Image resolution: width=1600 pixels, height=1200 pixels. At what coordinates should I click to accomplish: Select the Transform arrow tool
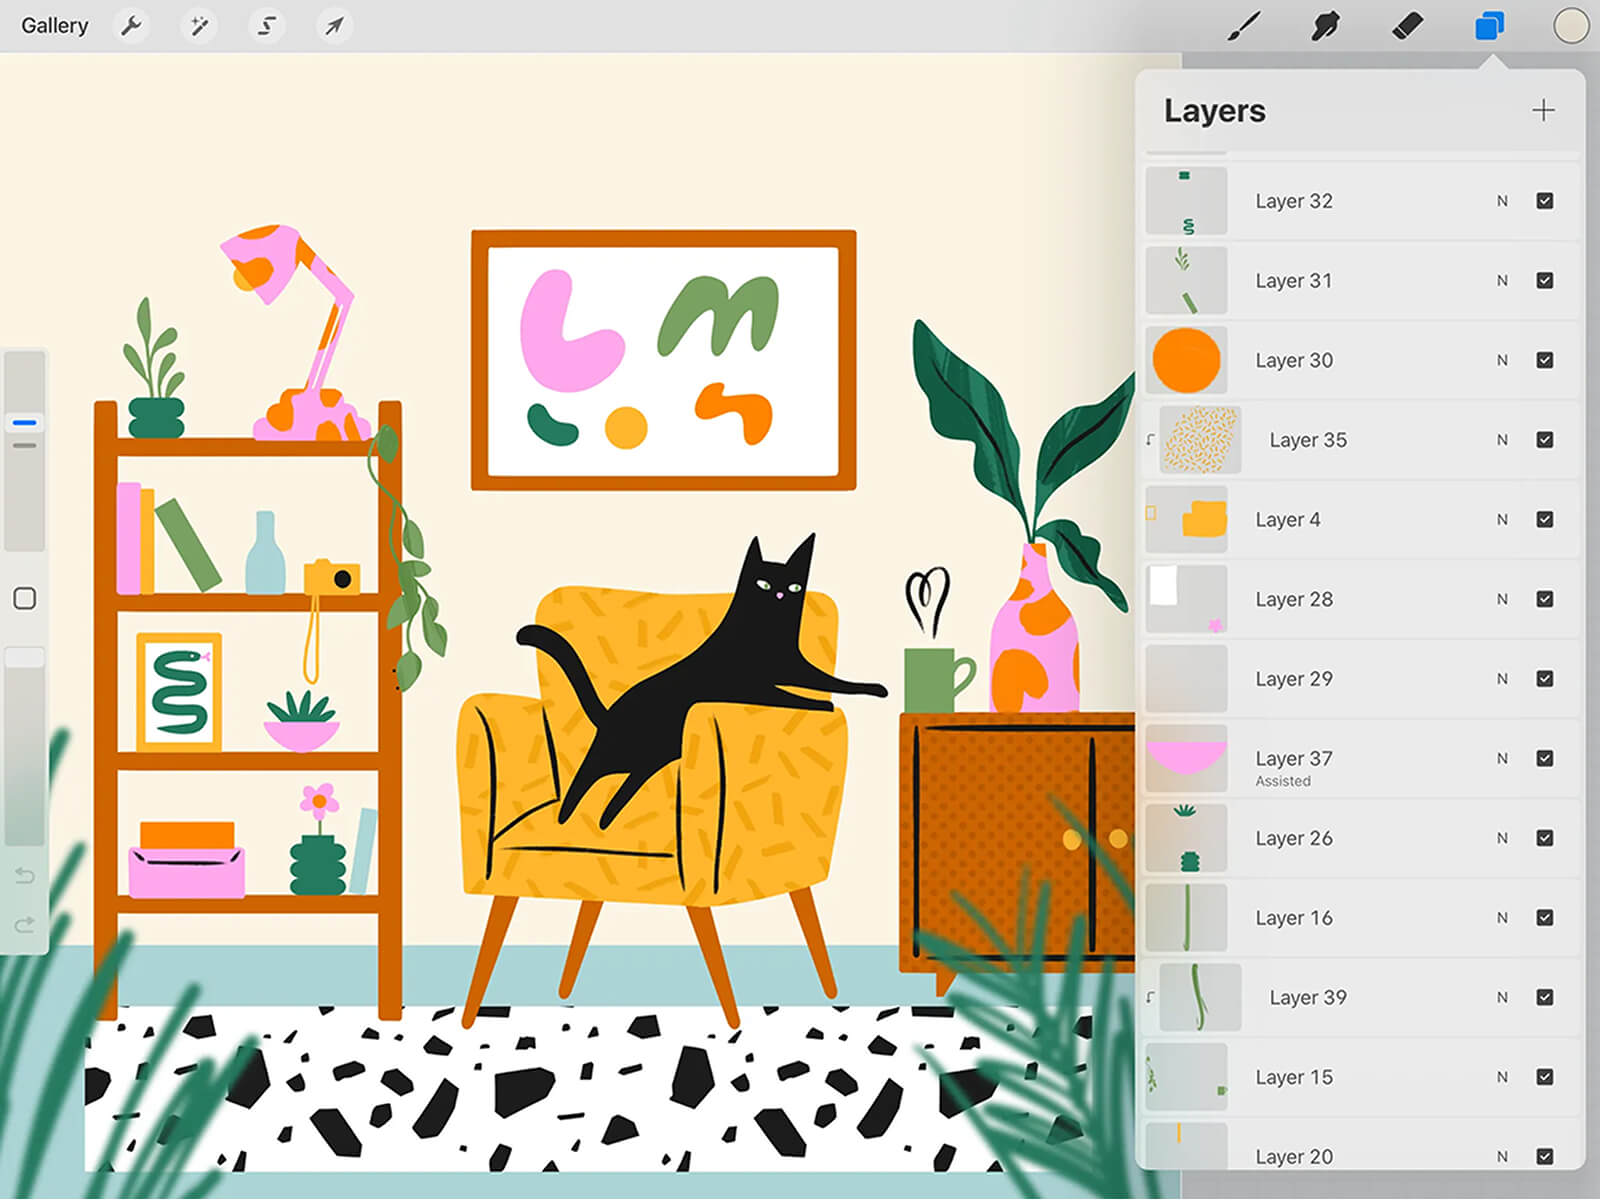coord(334,26)
